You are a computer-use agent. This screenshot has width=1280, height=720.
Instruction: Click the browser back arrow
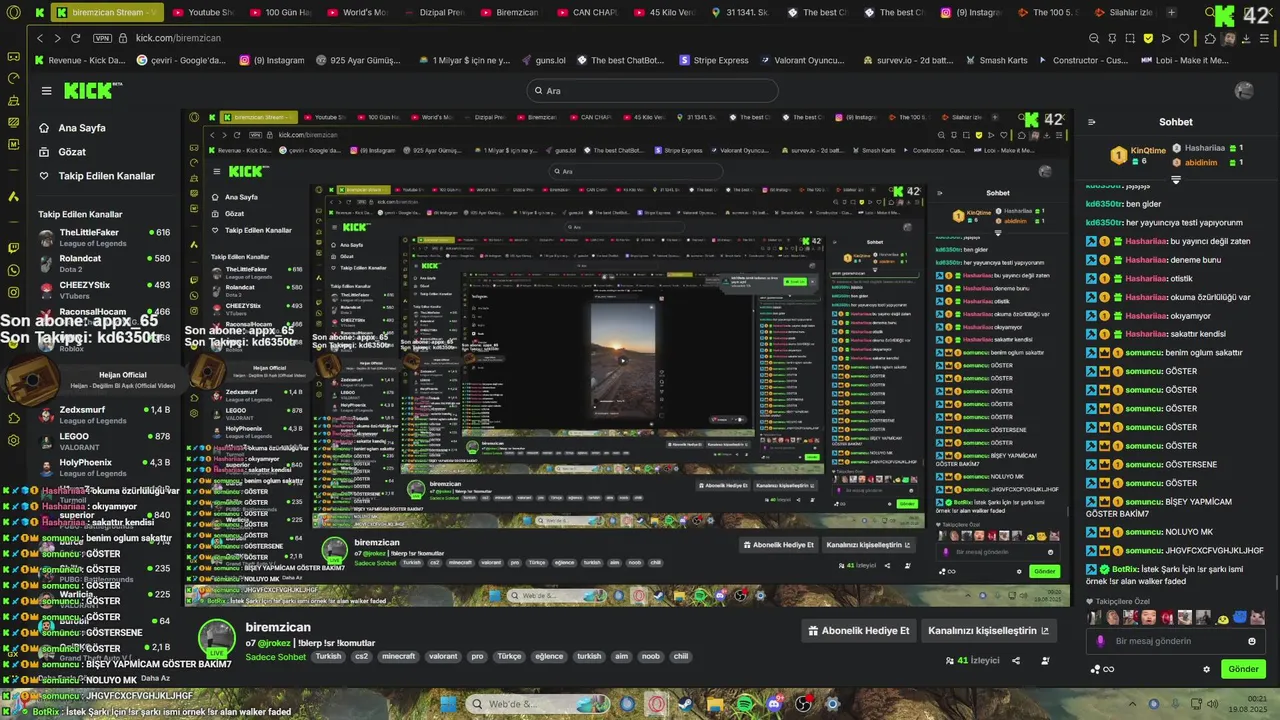tap(40, 38)
